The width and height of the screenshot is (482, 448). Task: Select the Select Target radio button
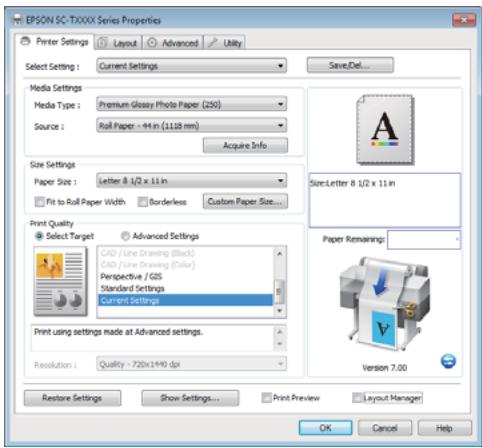[39, 236]
